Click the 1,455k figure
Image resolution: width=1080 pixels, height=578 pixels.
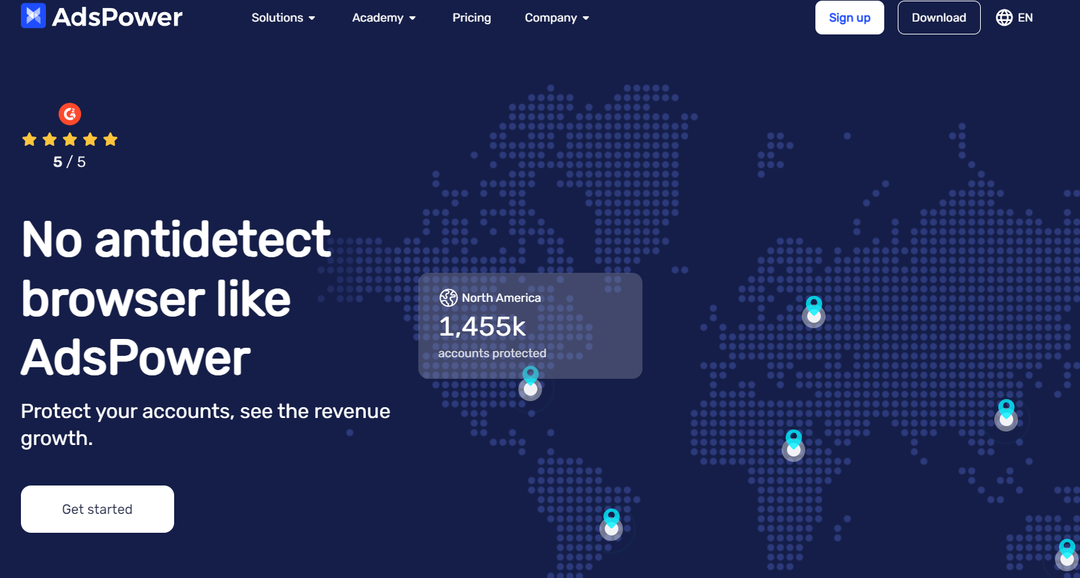tap(482, 327)
